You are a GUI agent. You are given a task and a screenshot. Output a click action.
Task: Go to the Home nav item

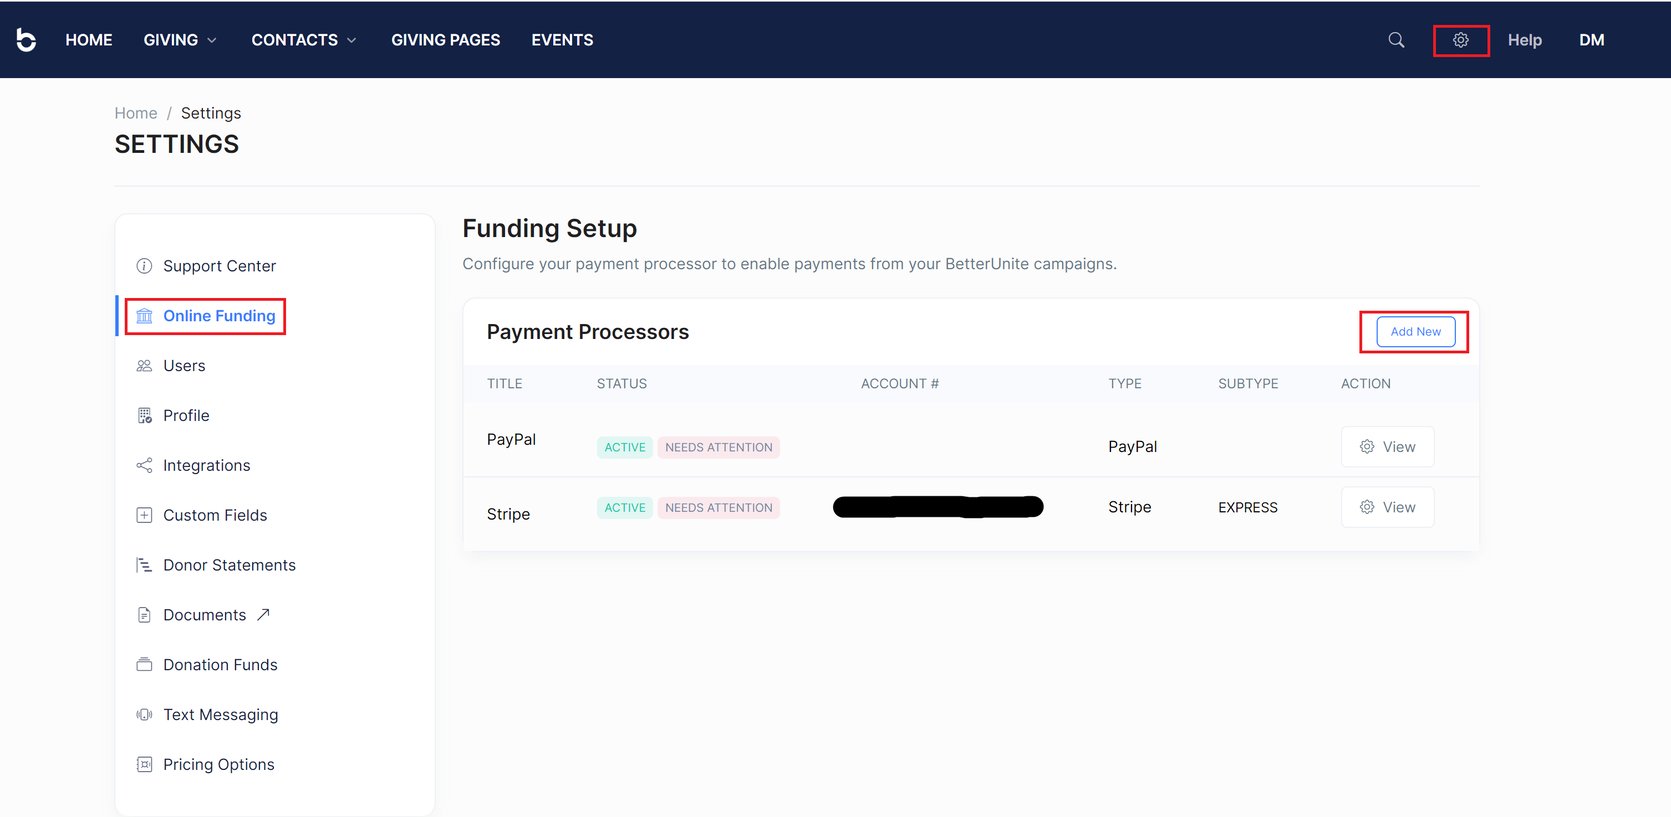(x=89, y=40)
